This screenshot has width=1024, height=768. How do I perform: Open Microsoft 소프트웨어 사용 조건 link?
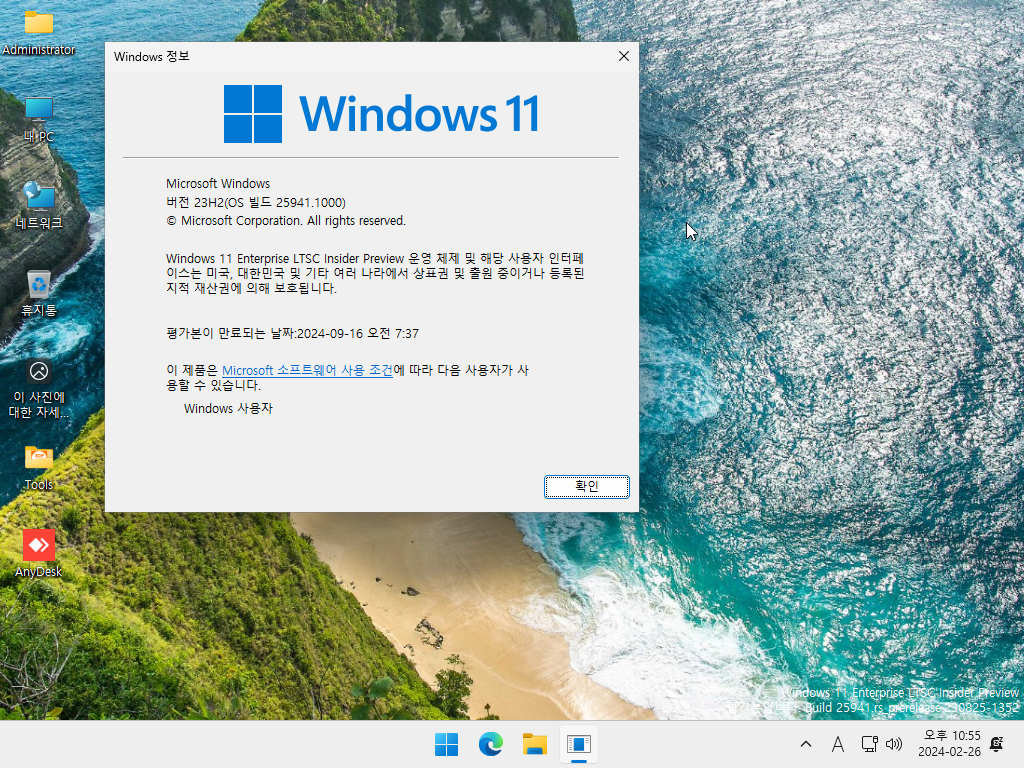click(x=307, y=370)
